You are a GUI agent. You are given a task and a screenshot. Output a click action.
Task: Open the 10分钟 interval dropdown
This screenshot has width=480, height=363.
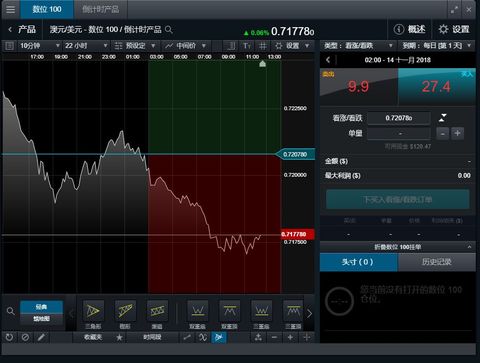[x=39, y=46]
